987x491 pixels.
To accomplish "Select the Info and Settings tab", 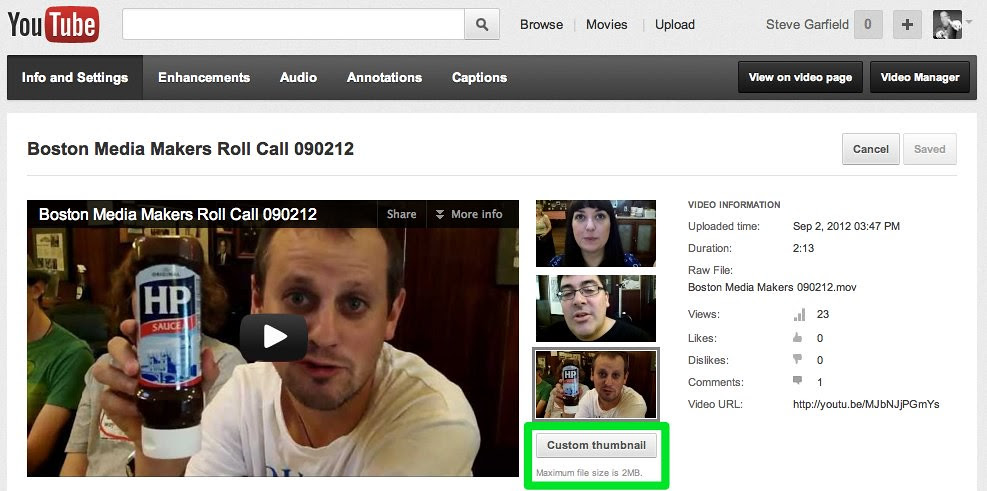I will [75, 77].
